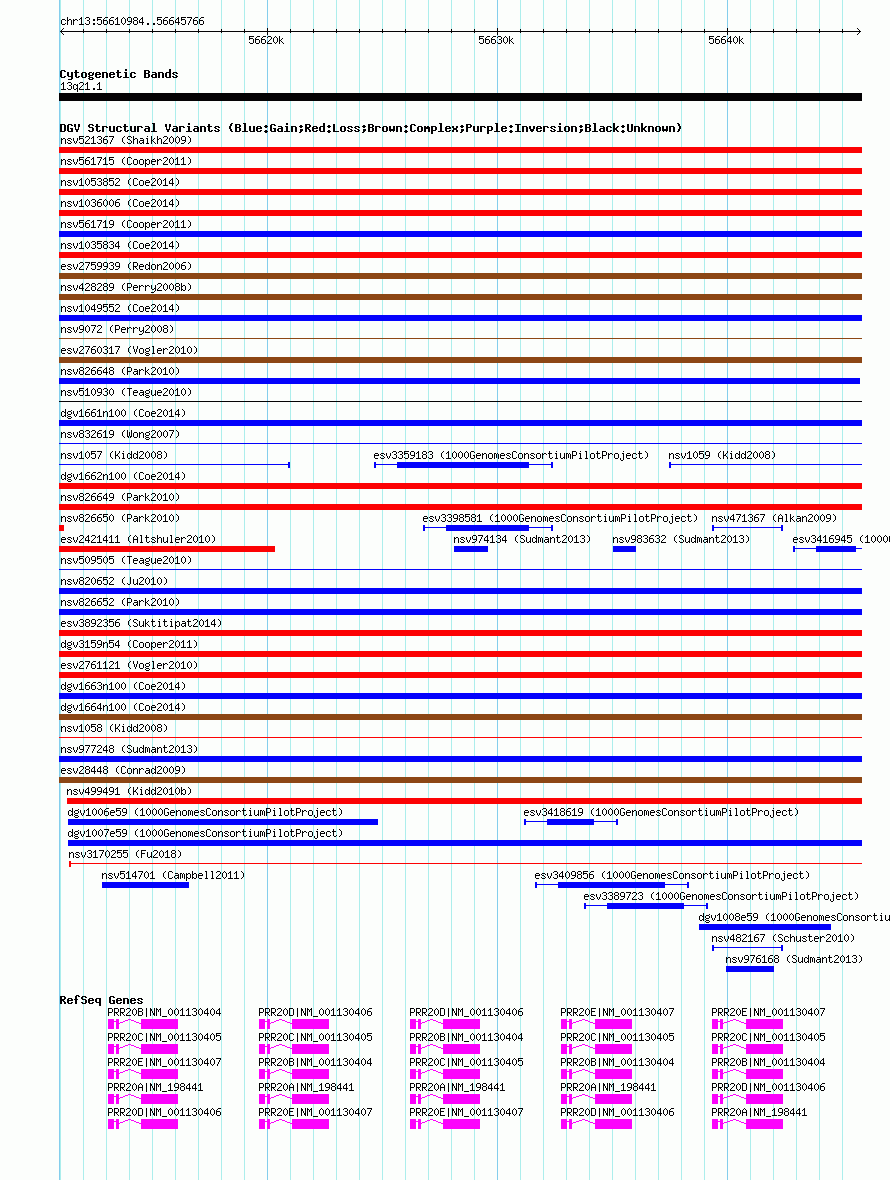Open the nsv1053852 (Coe2014) variant label
Screen dimensions: 890x1180
click(120, 182)
